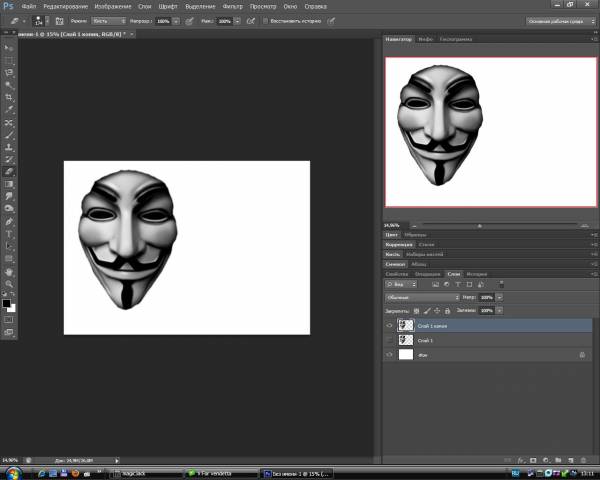Click the foreground color swatch
The image size is (600, 480).
(x=6, y=304)
